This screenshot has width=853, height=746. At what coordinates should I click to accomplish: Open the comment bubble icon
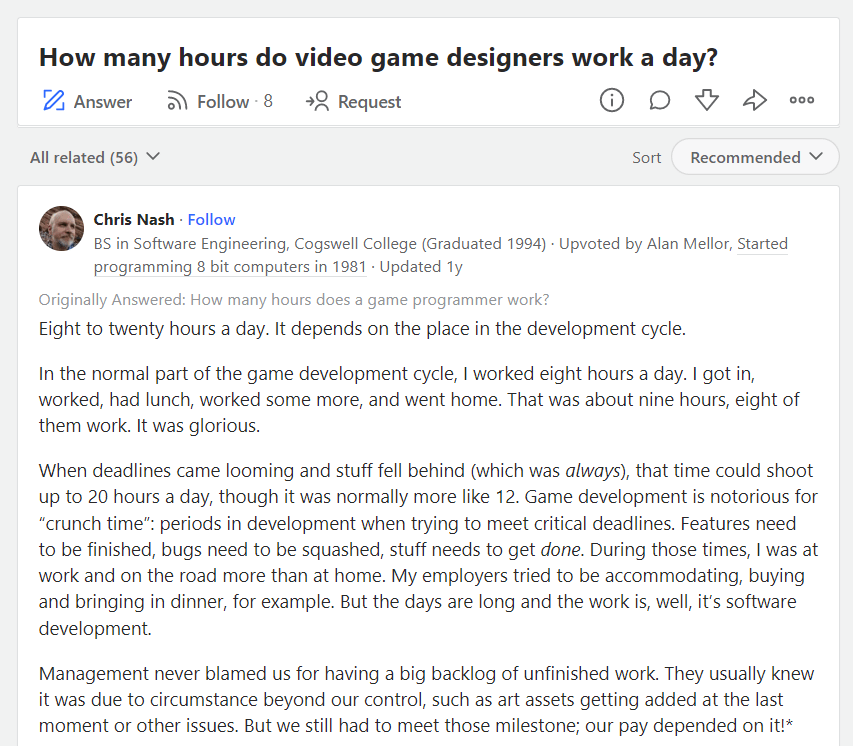660,100
